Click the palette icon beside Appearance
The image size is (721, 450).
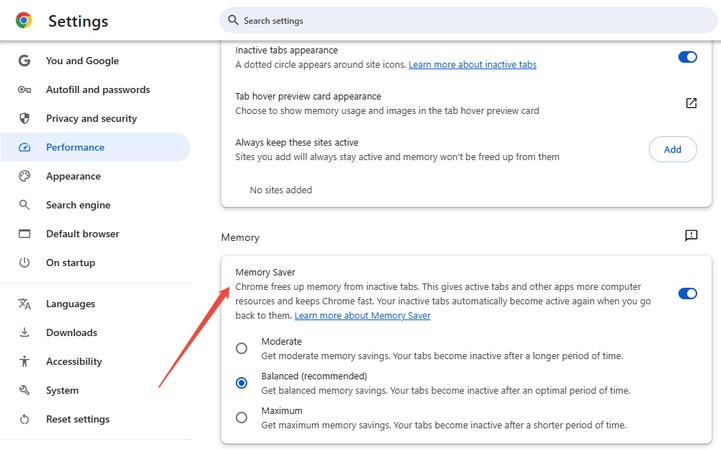[24, 176]
